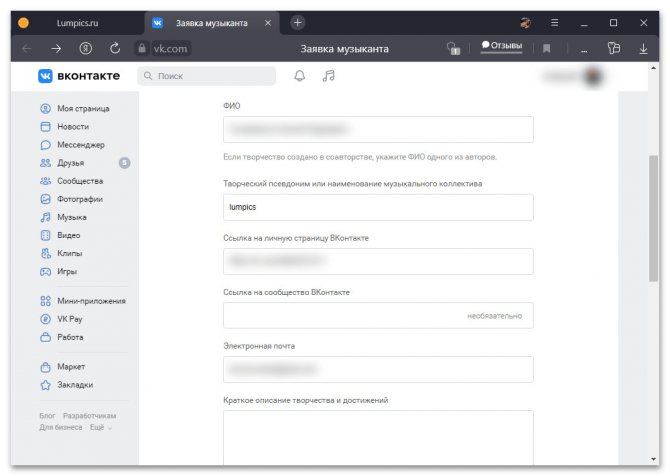Click the address bar more options dots
Image resolution: width=670 pixels, height=476 pixels.
(x=584, y=51)
